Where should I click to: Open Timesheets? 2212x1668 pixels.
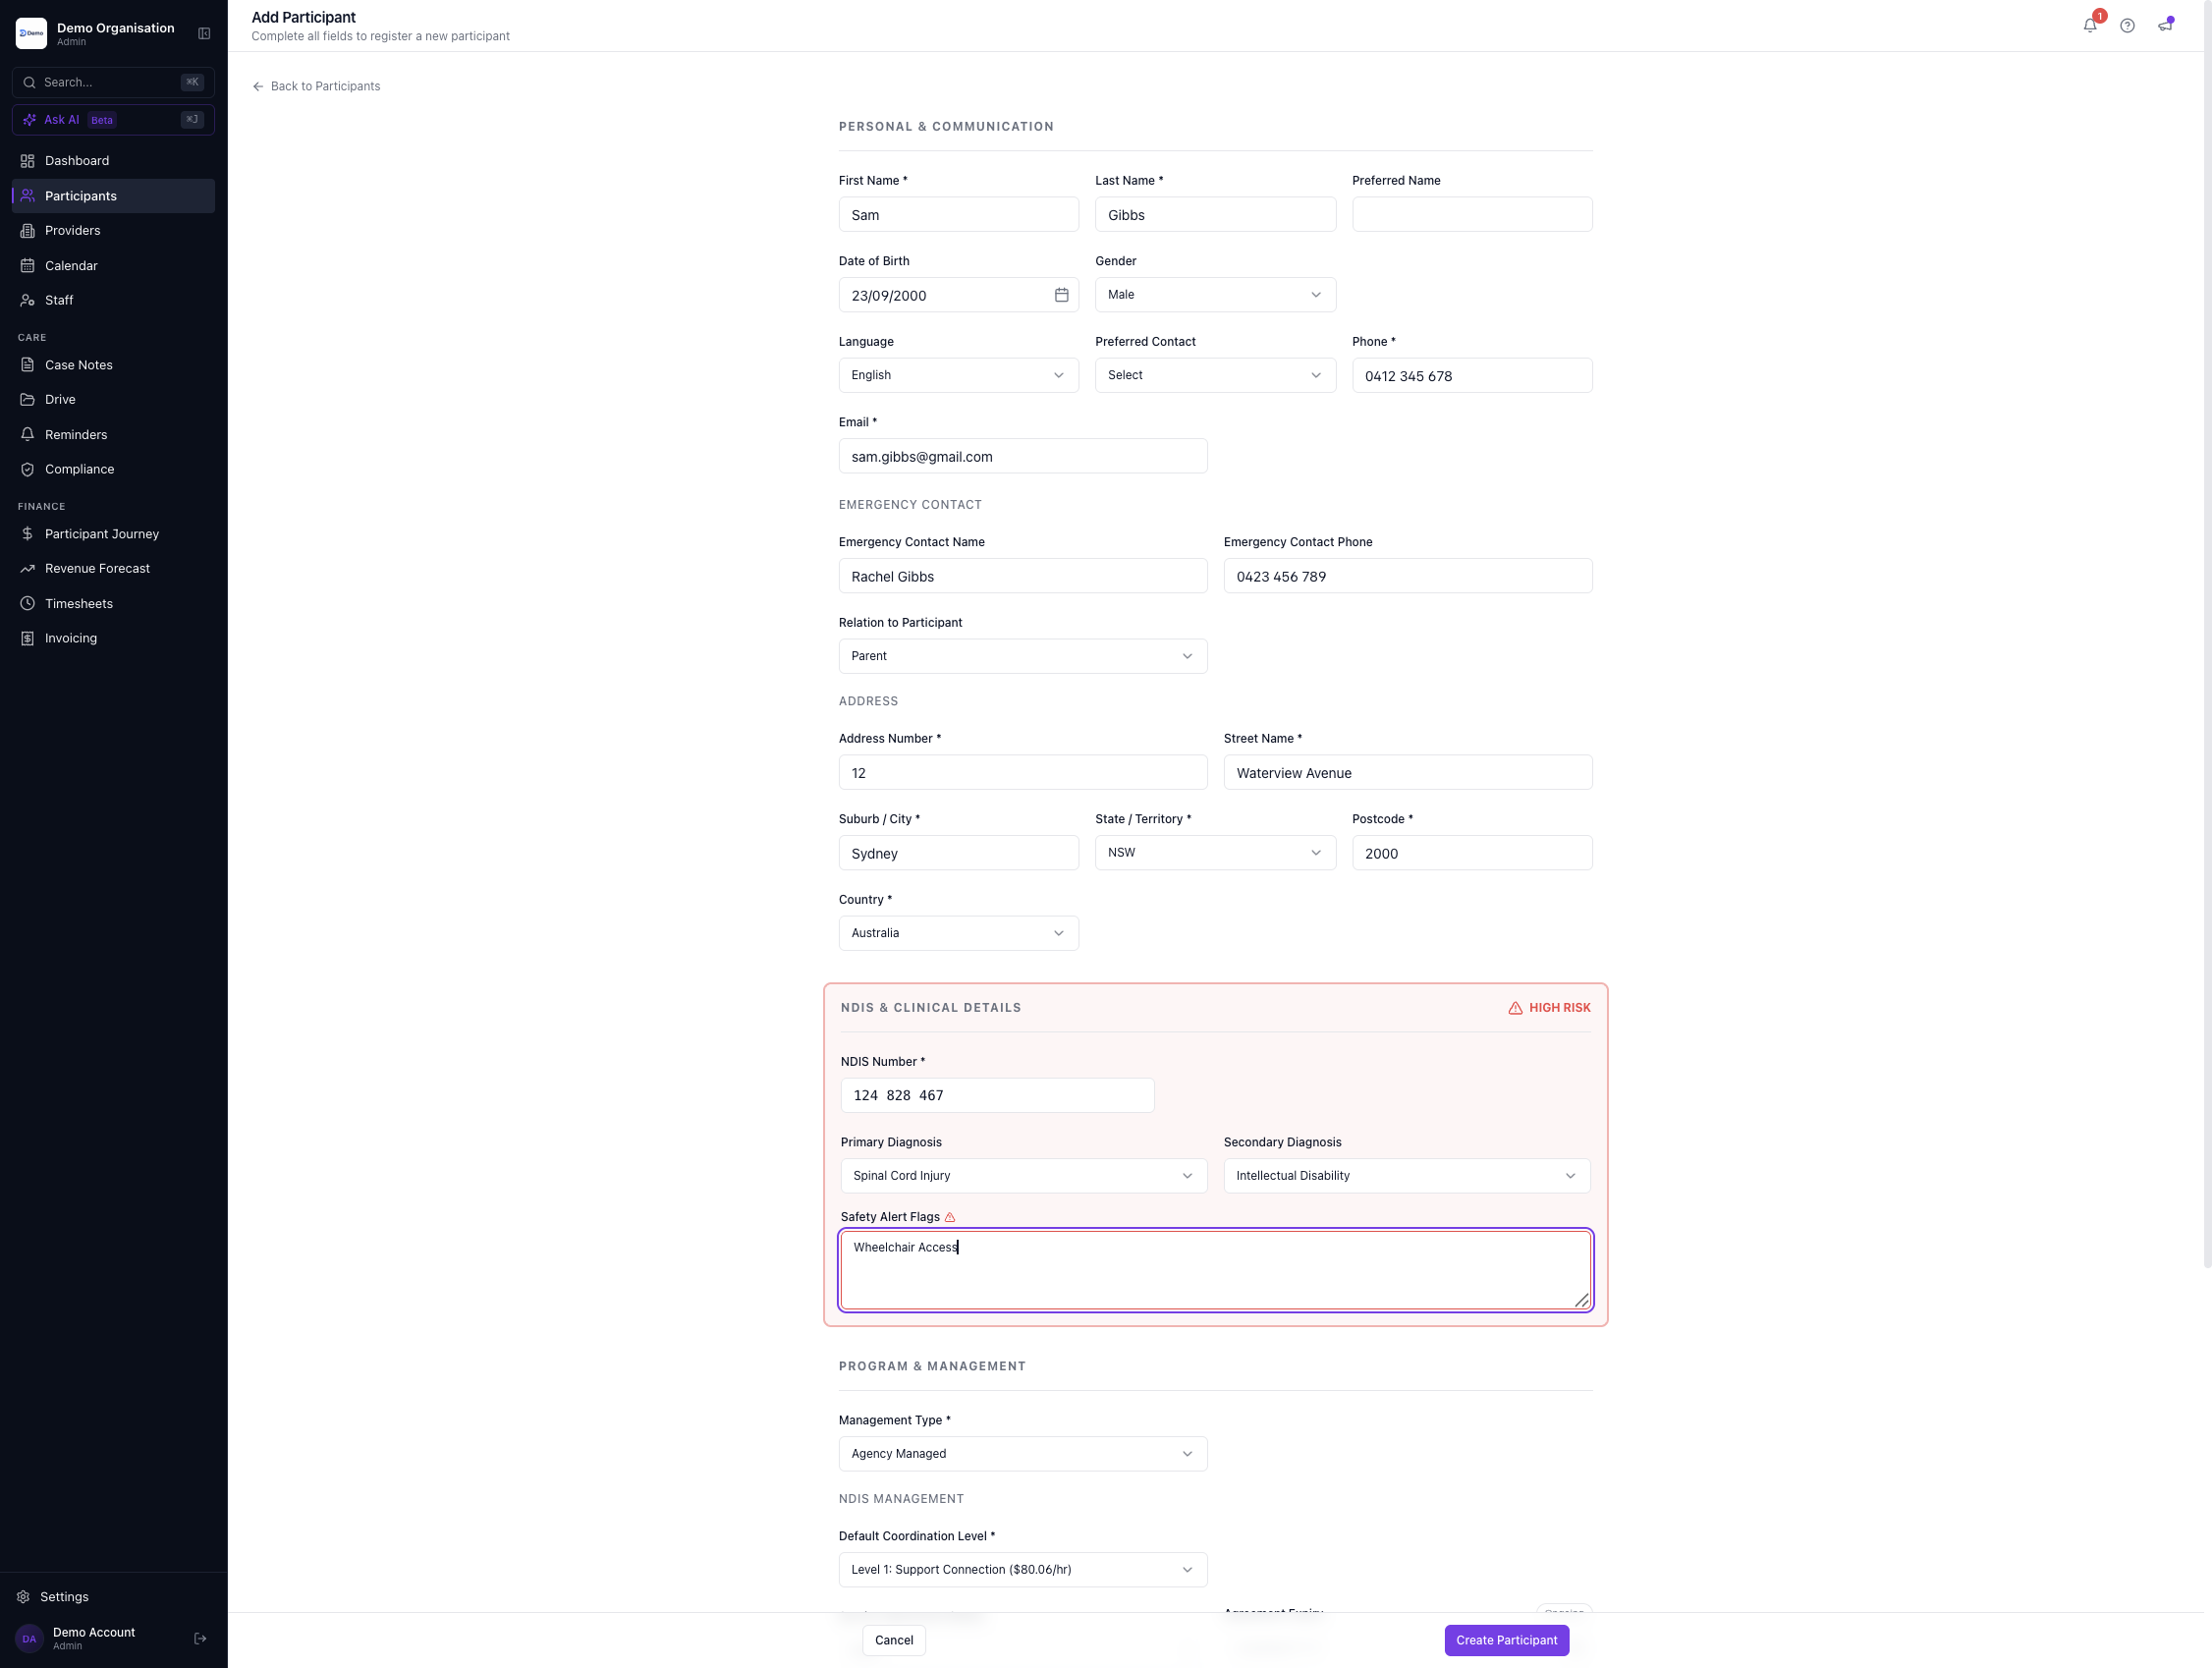[113, 604]
